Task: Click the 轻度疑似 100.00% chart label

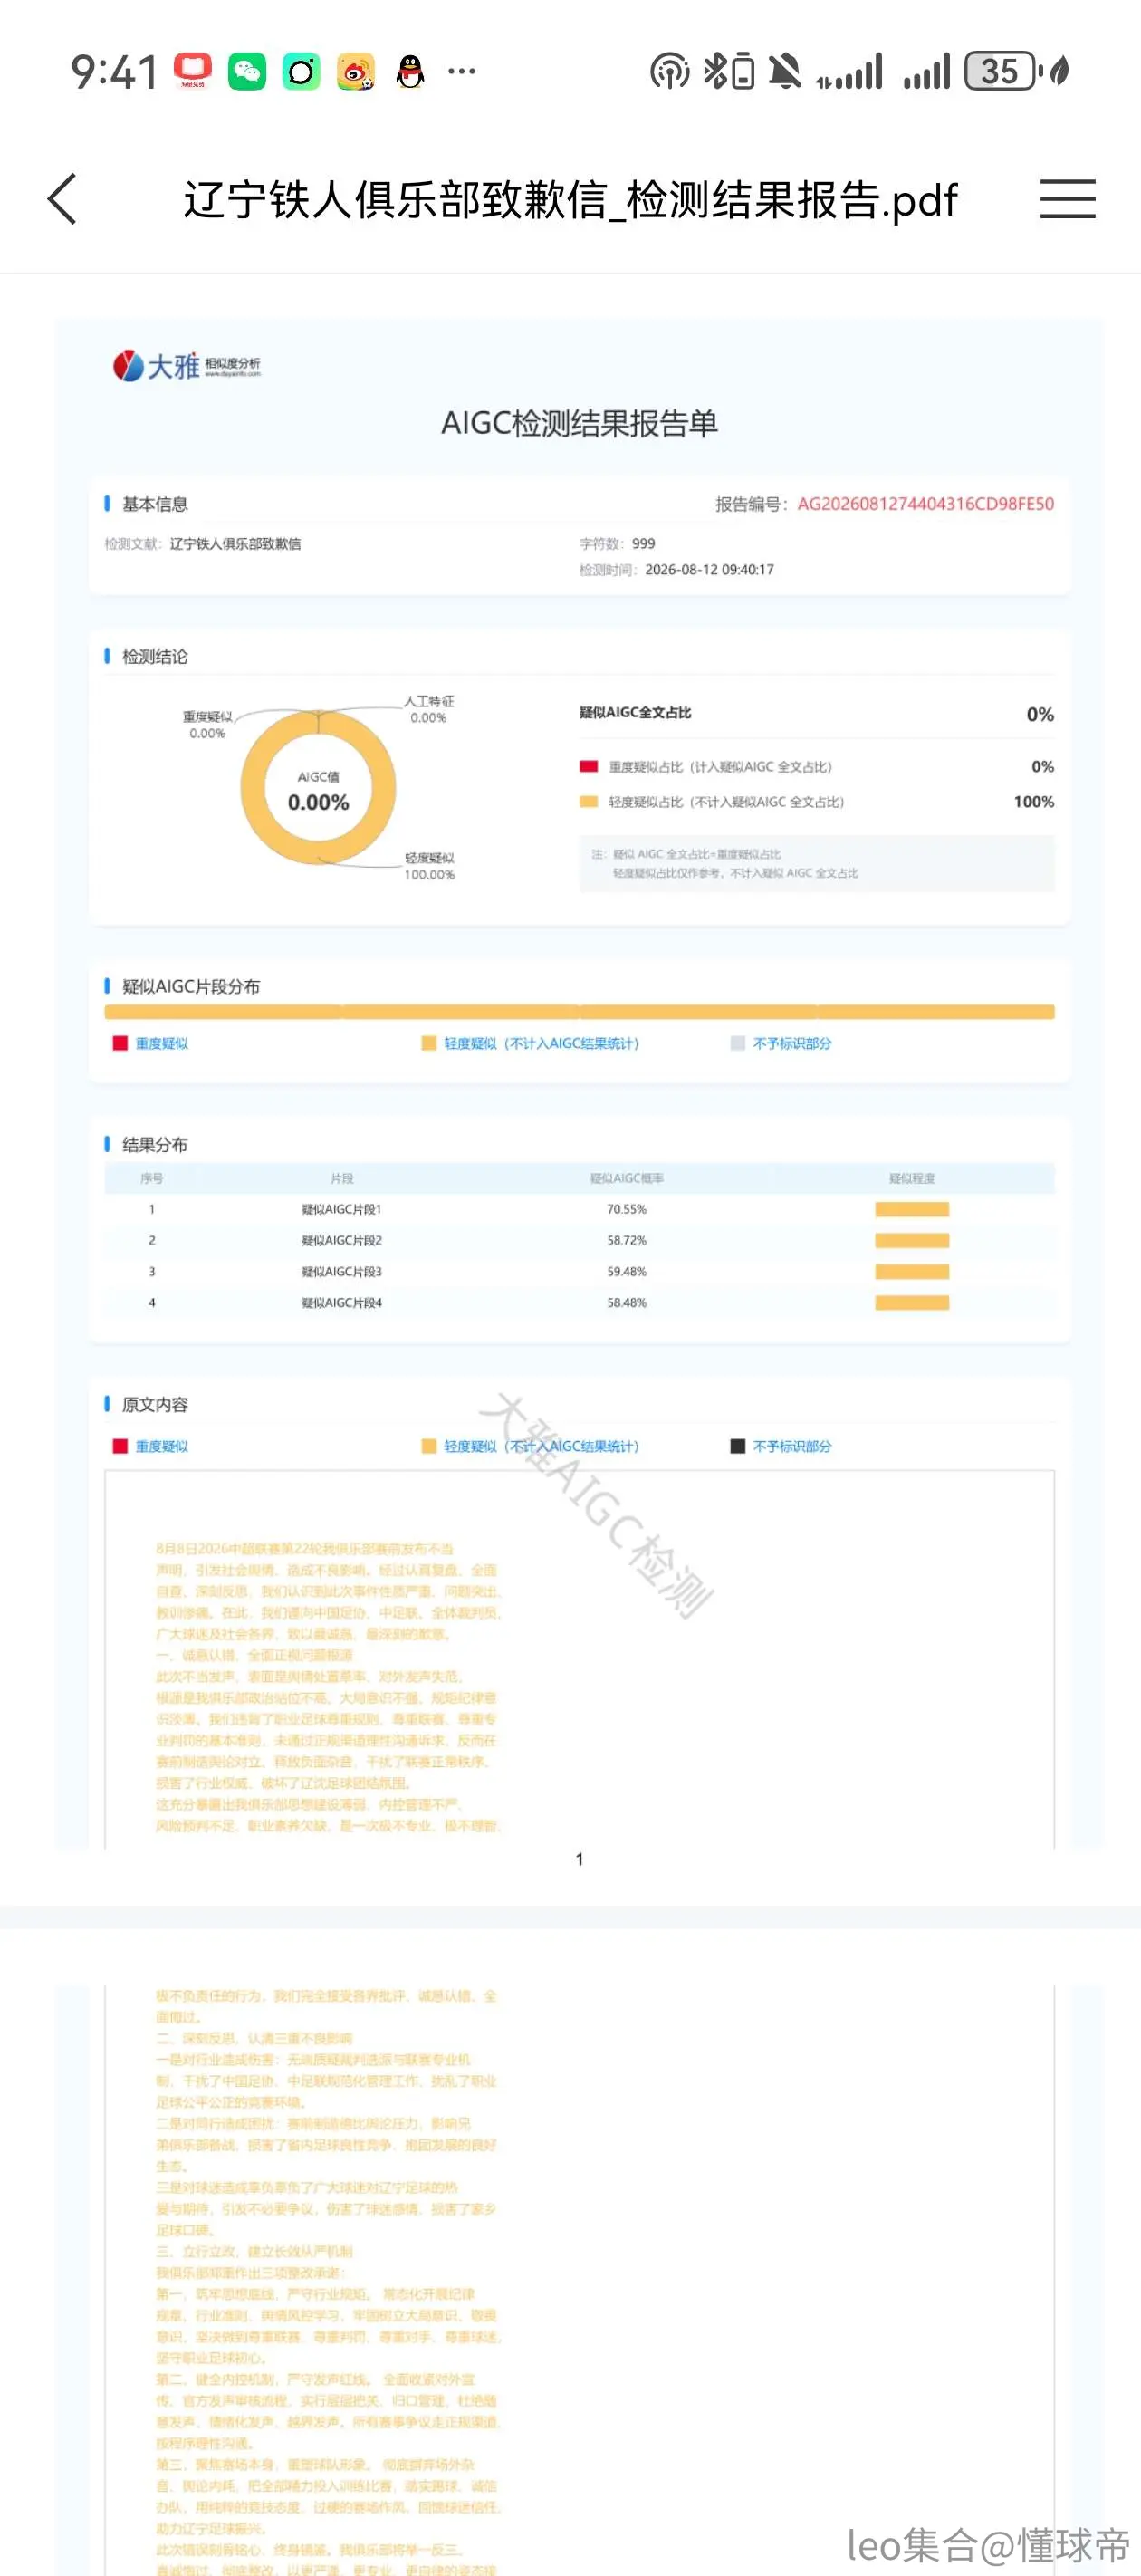Action: (429, 866)
